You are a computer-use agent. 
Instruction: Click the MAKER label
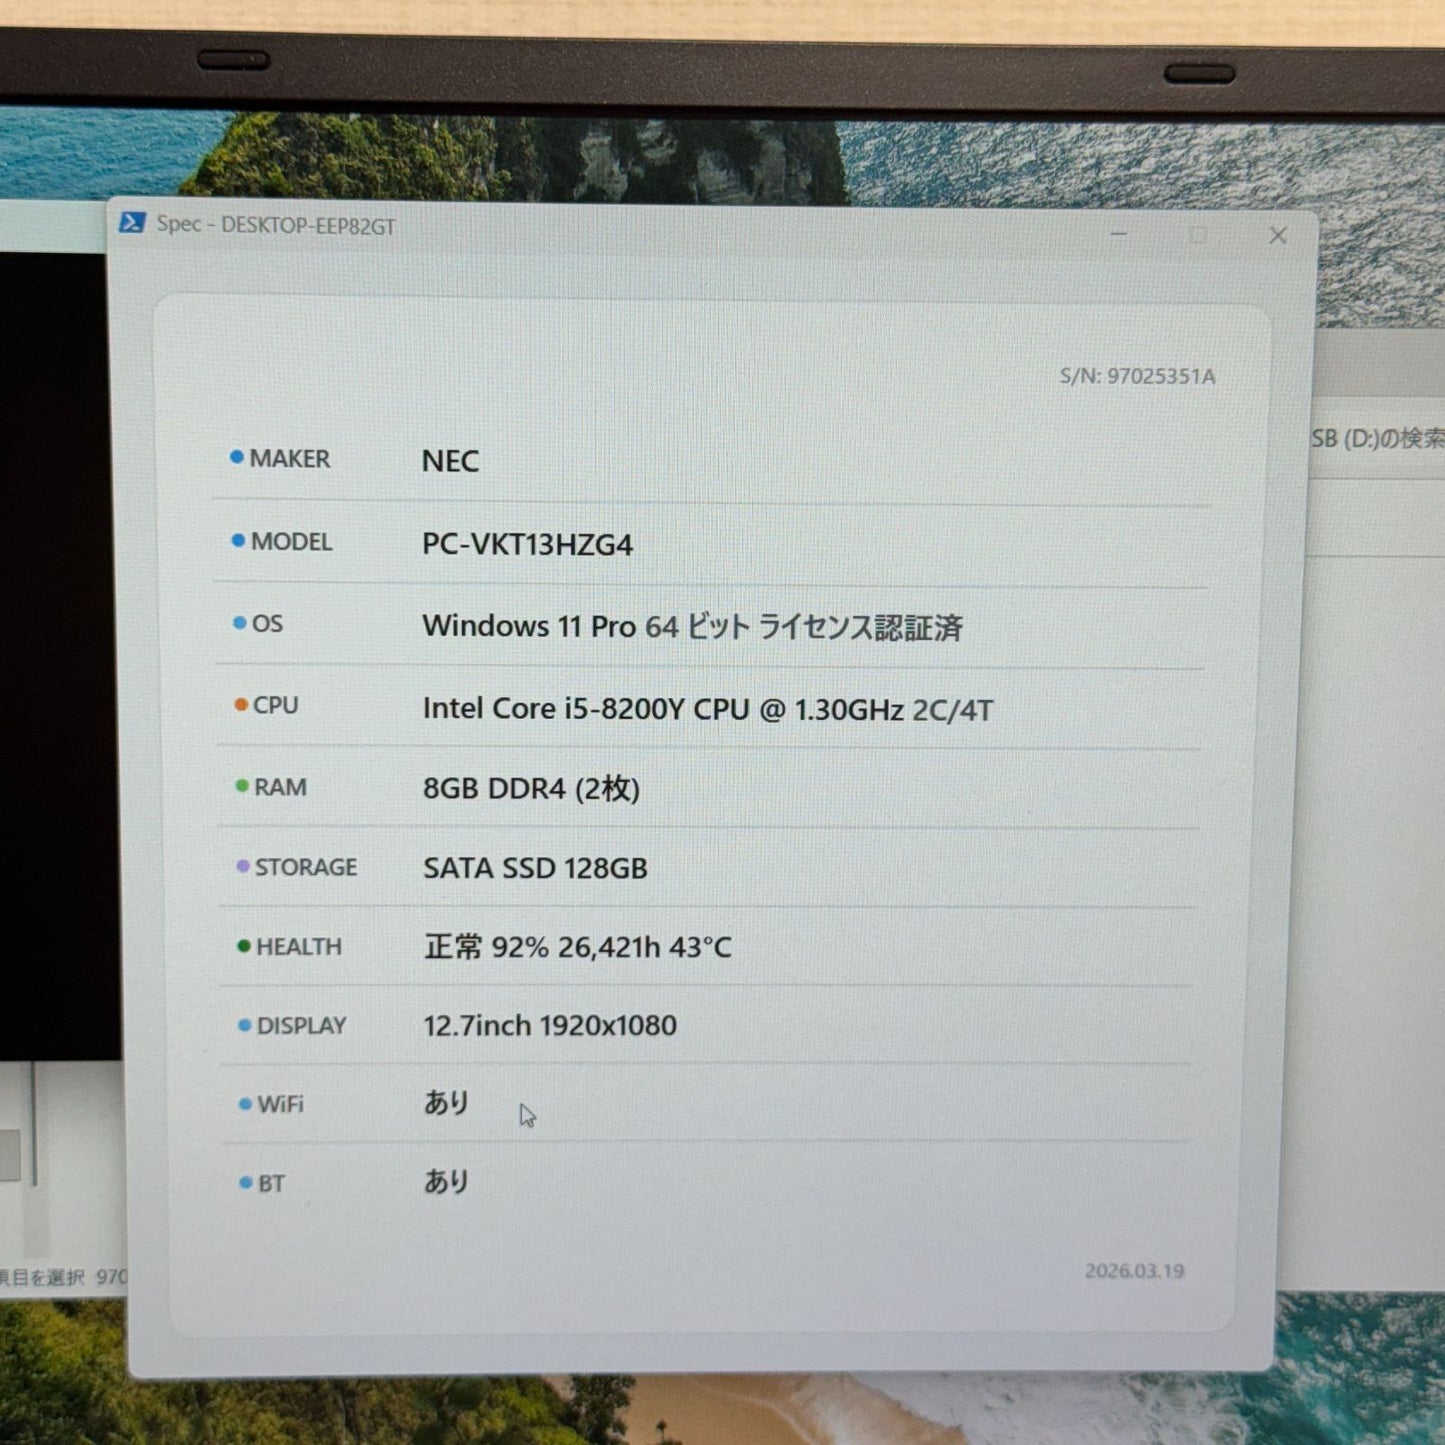tap(289, 458)
